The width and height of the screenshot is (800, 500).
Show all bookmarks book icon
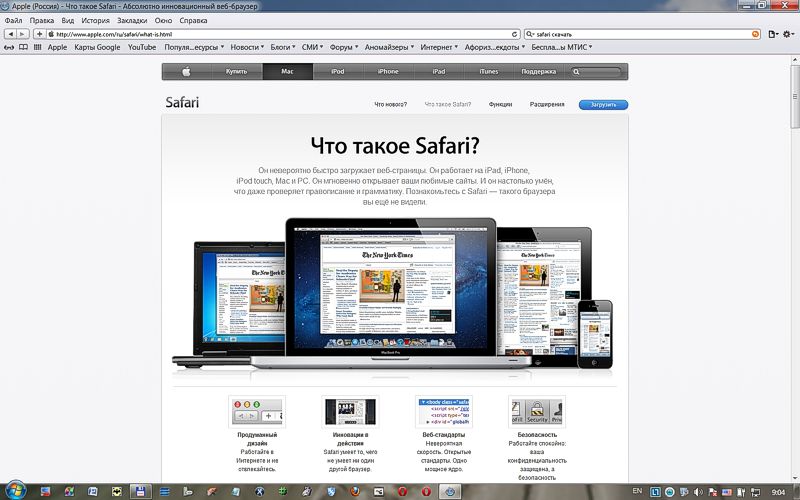point(23,47)
